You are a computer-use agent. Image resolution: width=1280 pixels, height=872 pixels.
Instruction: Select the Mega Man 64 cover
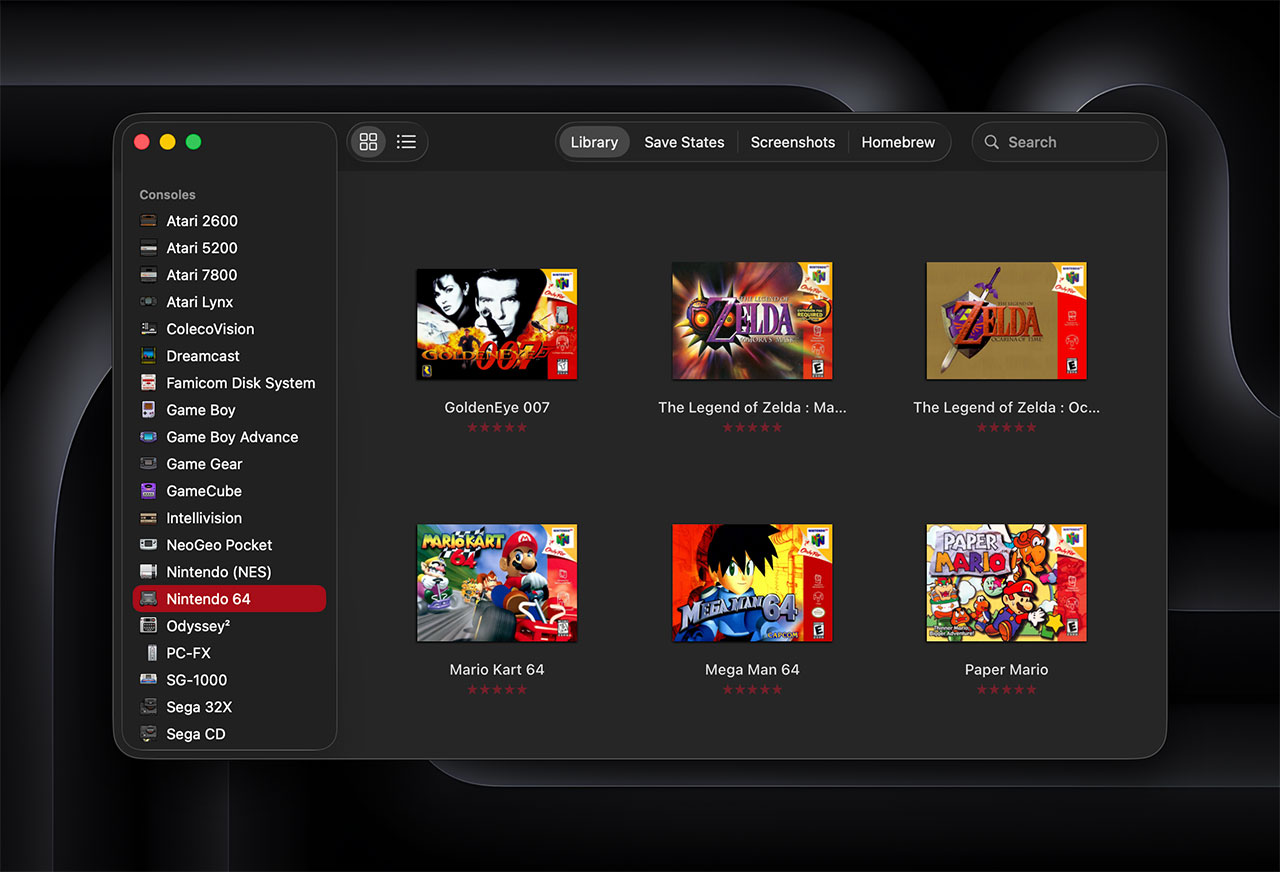pos(752,583)
